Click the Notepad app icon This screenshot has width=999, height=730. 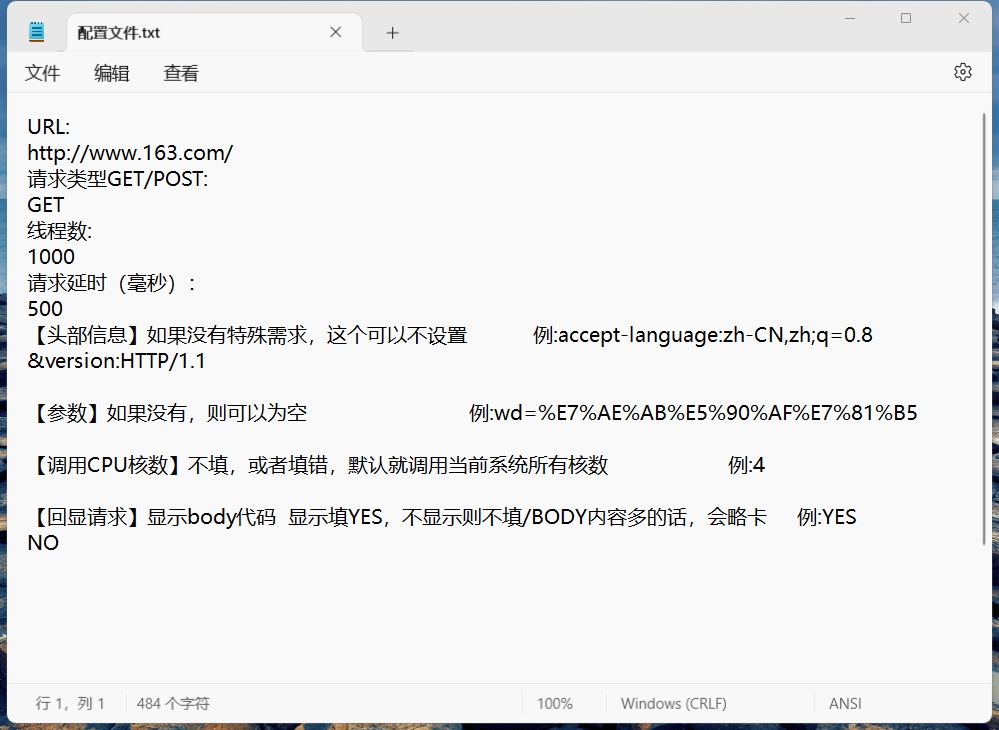coord(37,32)
